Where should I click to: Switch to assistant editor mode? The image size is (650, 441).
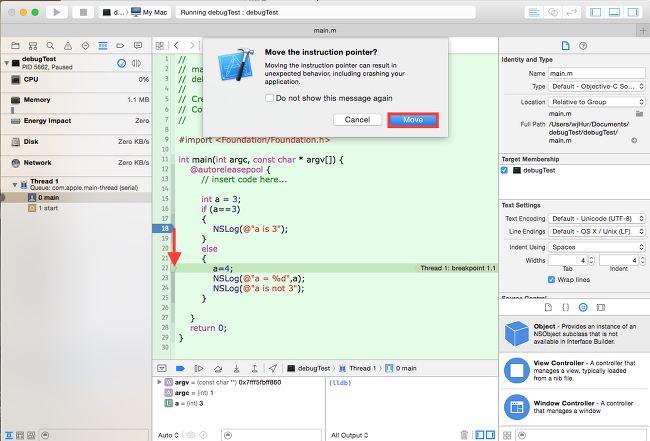pos(553,12)
